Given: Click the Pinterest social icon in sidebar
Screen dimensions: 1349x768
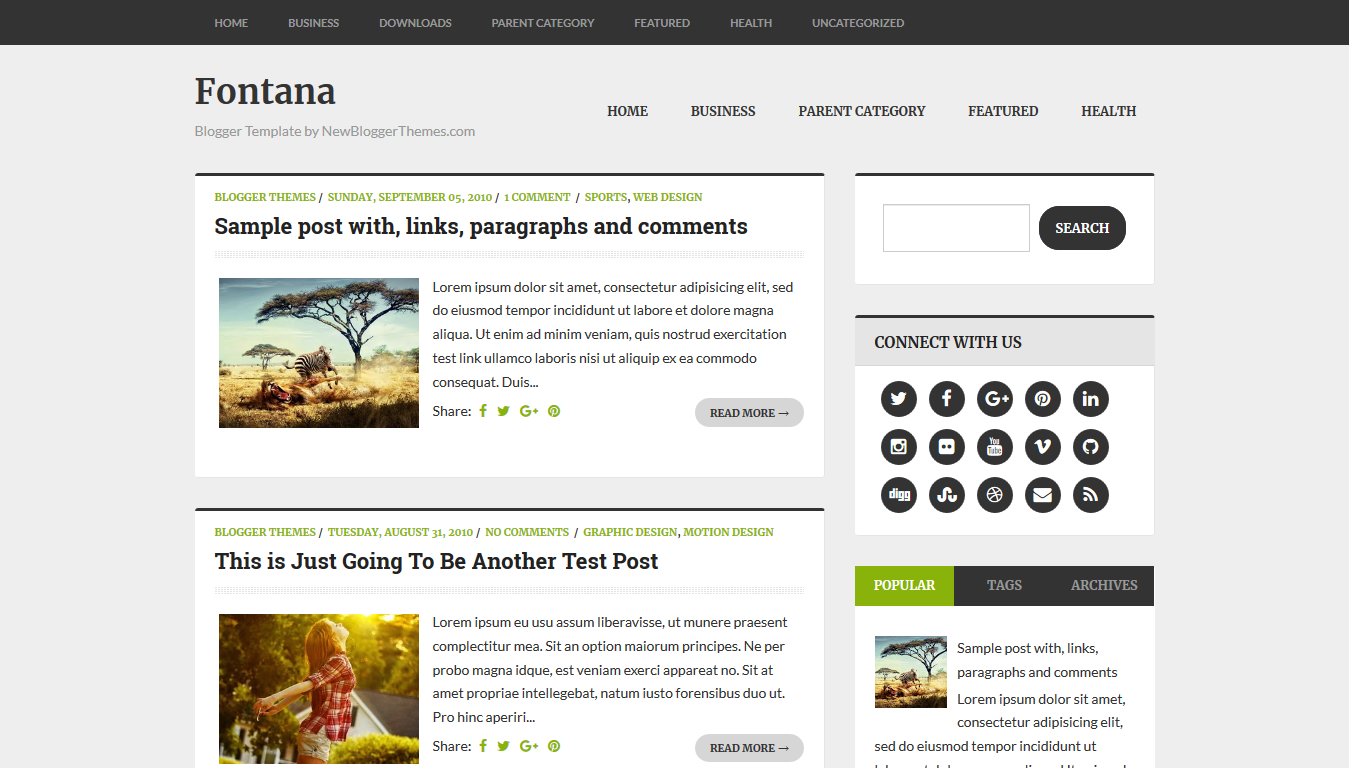Looking at the screenshot, I should [1042, 399].
